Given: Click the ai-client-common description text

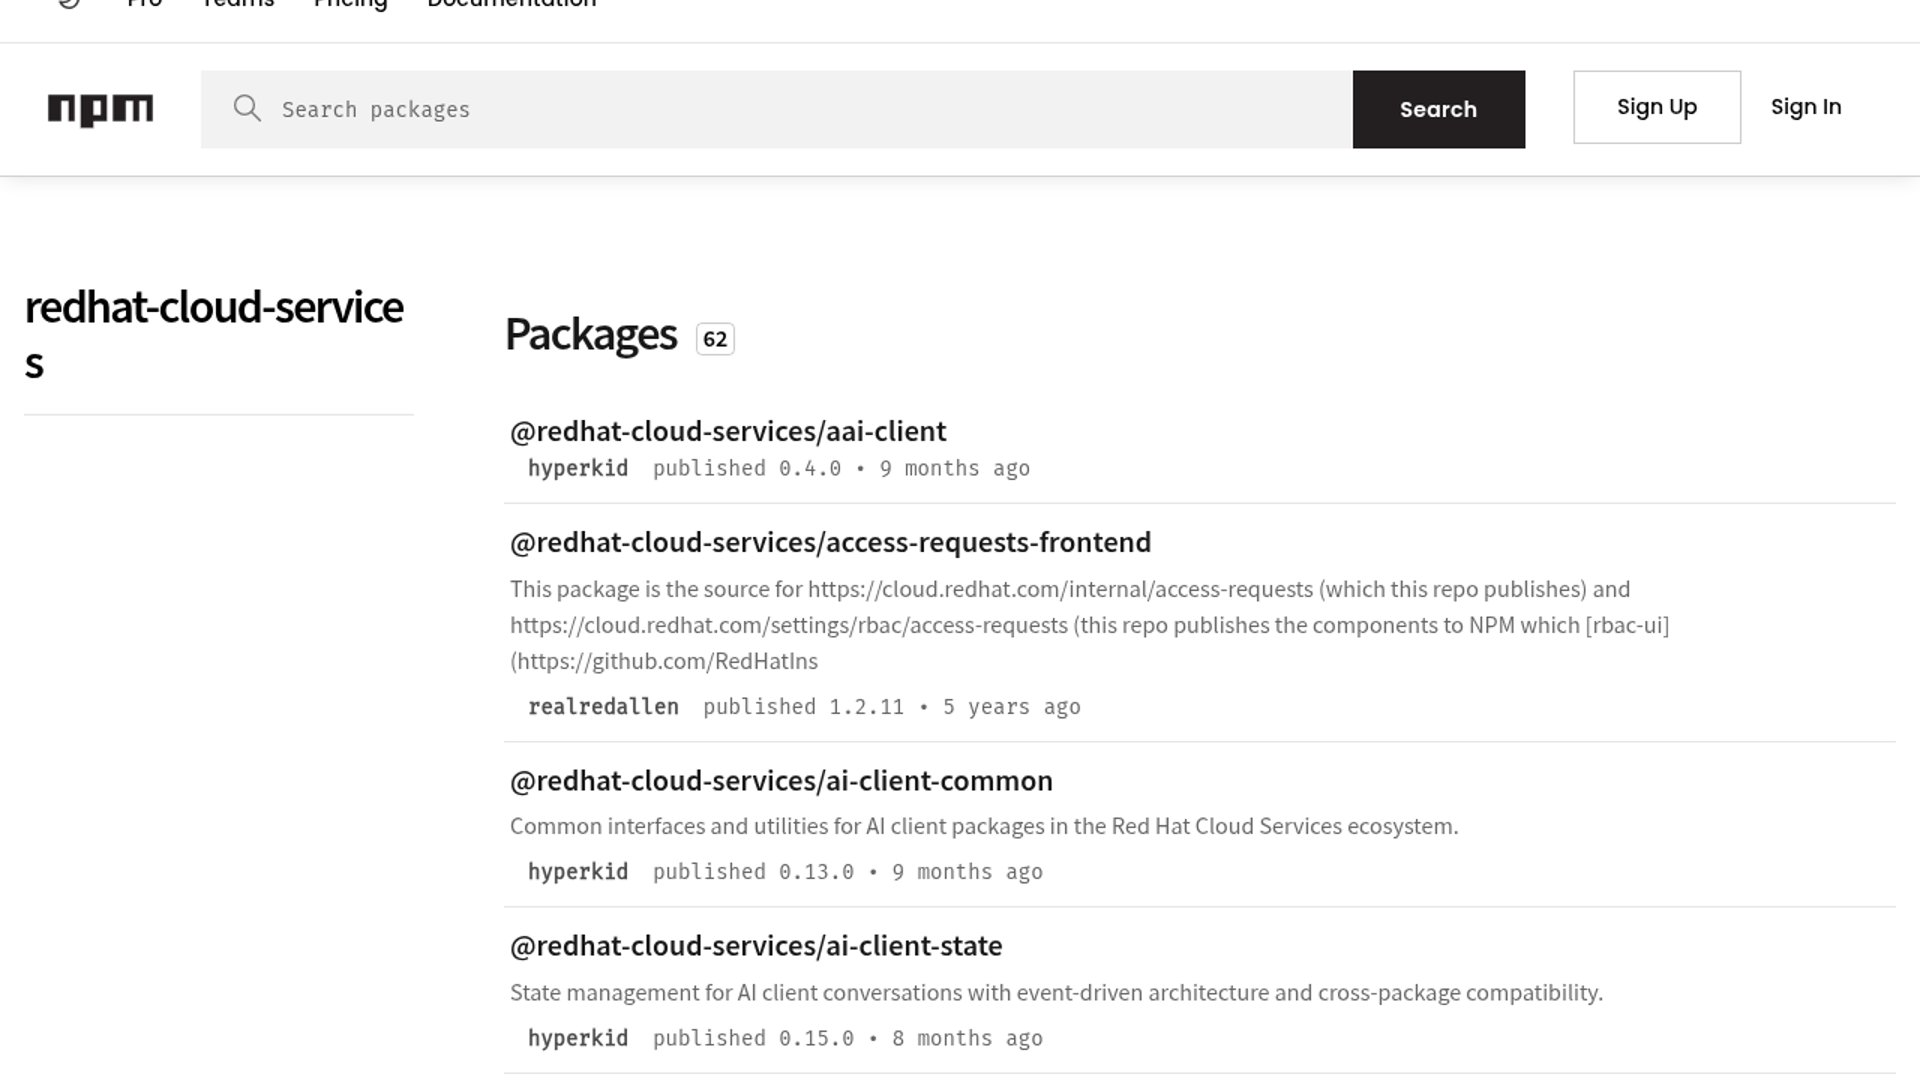Looking at the screenshot, I should click(x=984, y=826).
